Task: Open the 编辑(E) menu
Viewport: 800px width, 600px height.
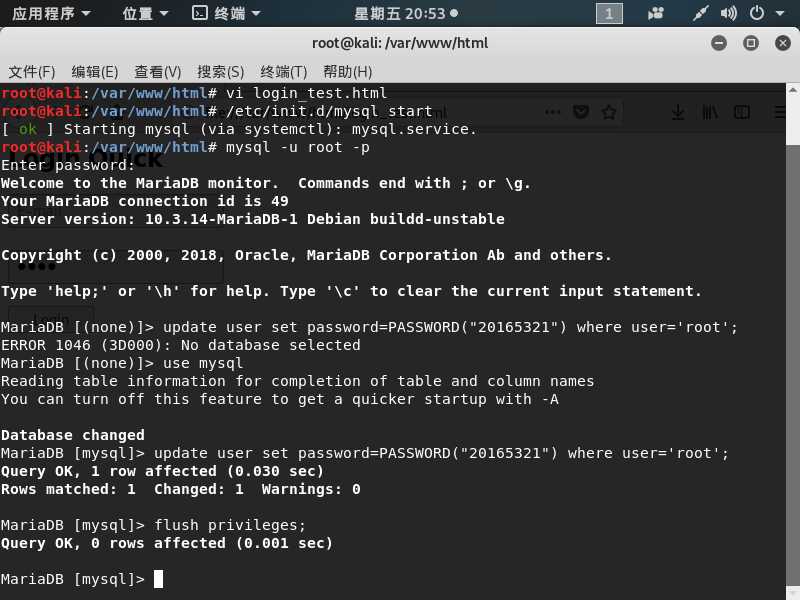Action: tap(94, 72)
